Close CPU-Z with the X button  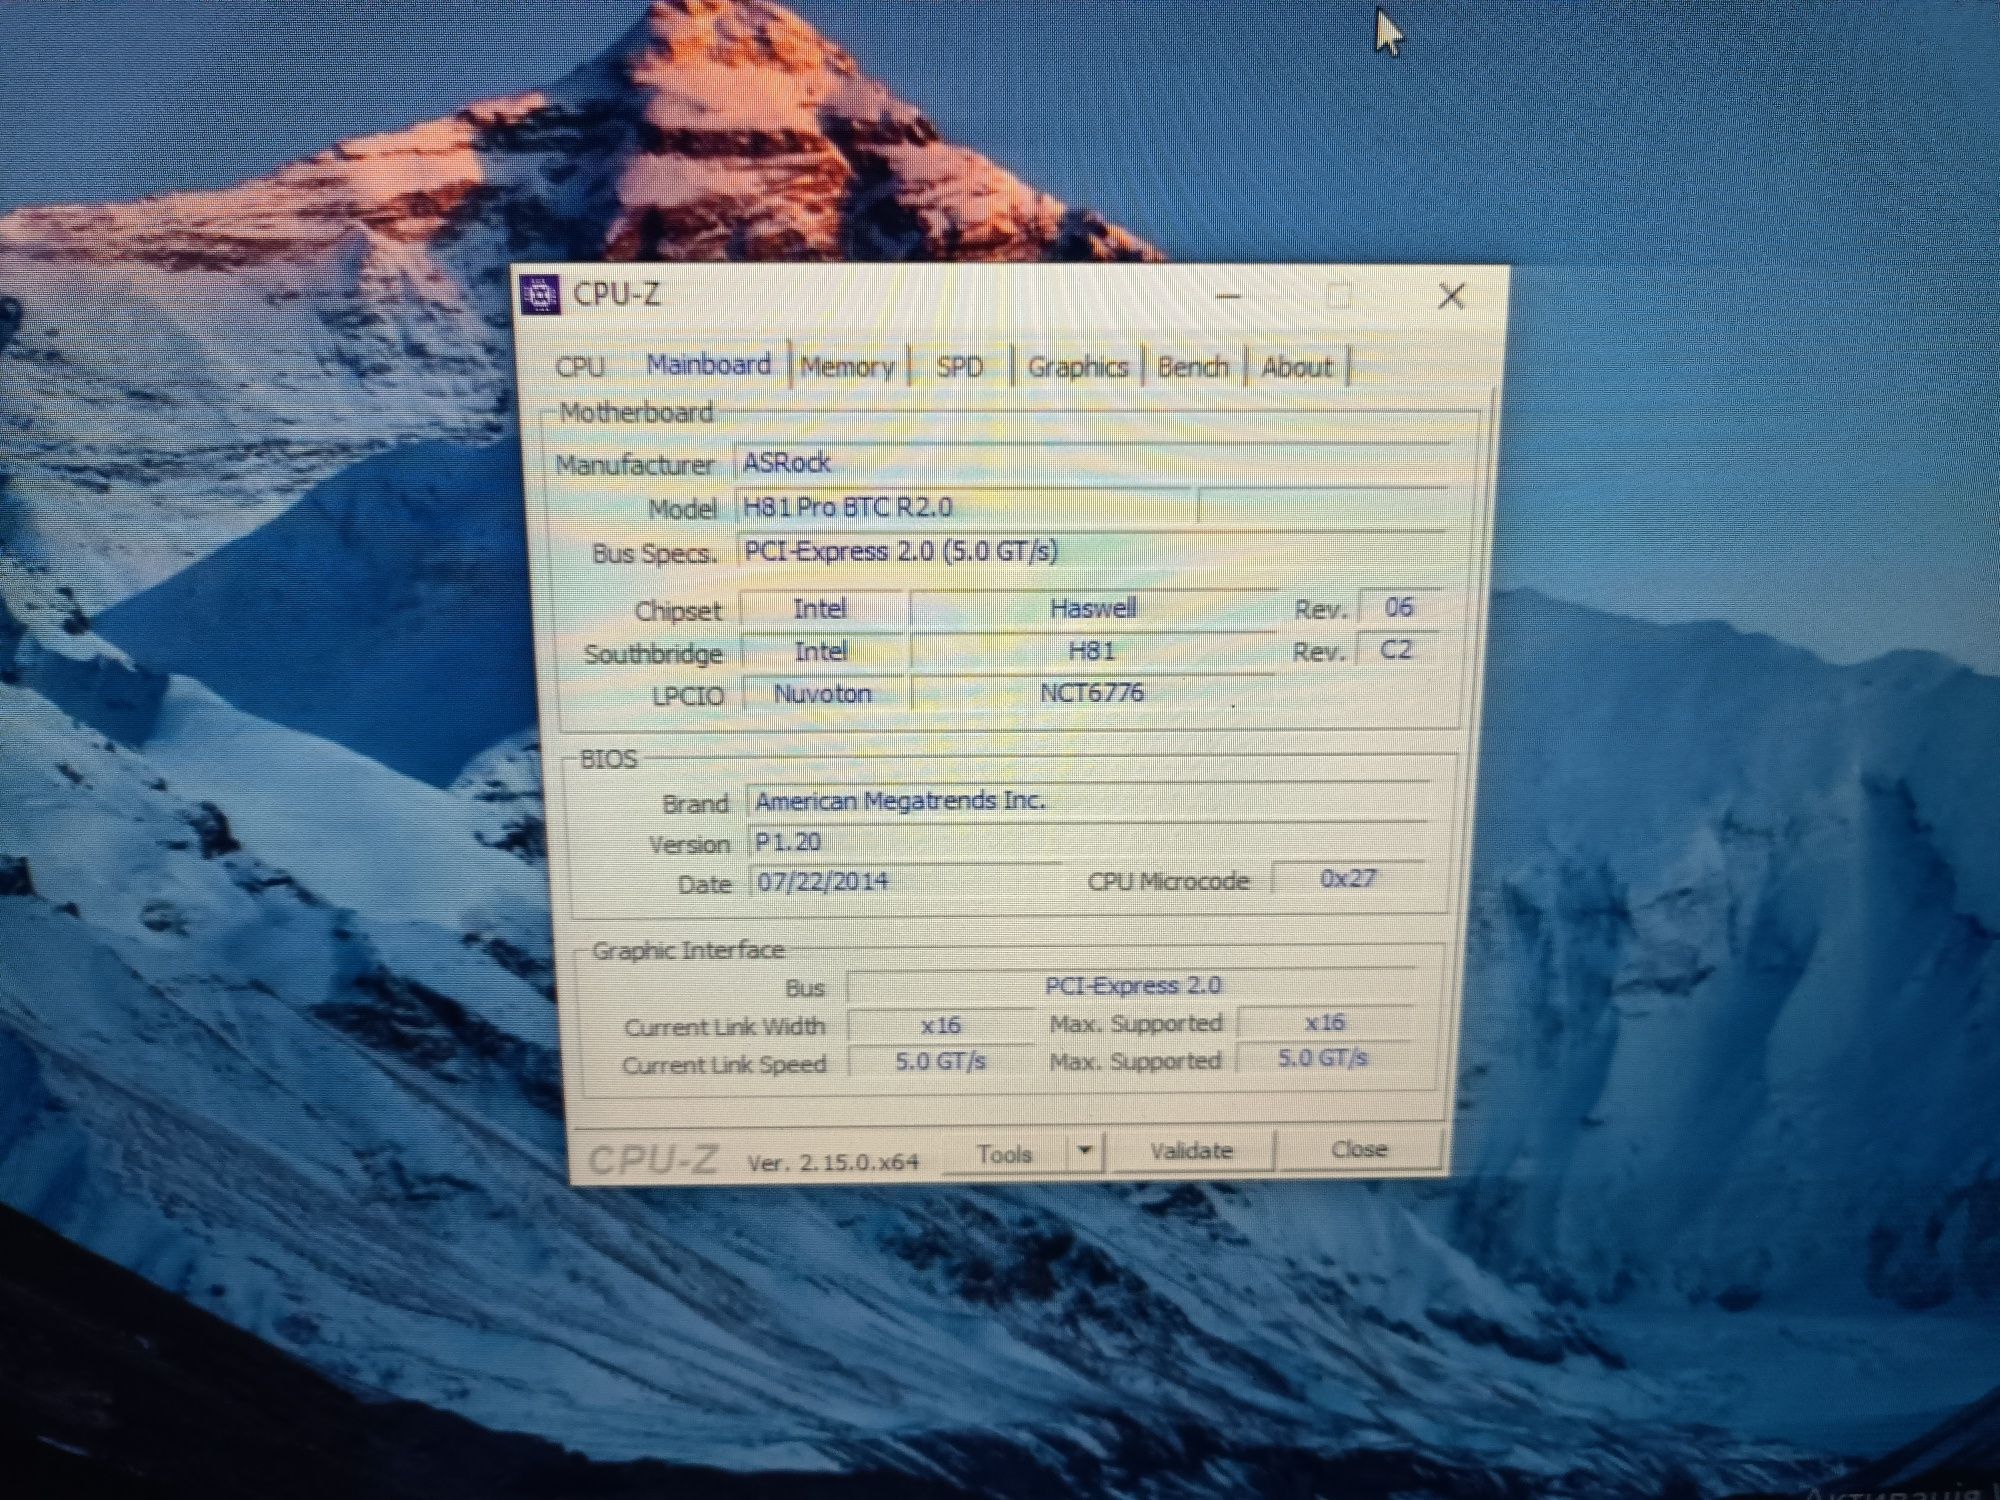click(x=1451, y=296)
